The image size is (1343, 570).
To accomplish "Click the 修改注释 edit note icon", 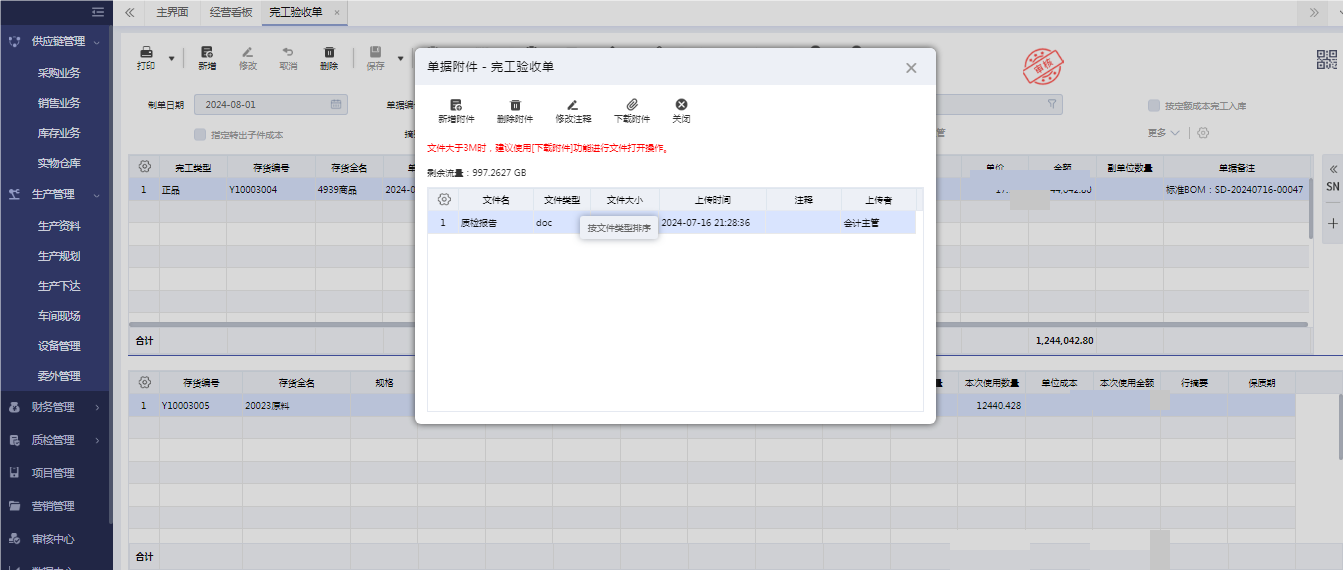I will coord(573,105).
